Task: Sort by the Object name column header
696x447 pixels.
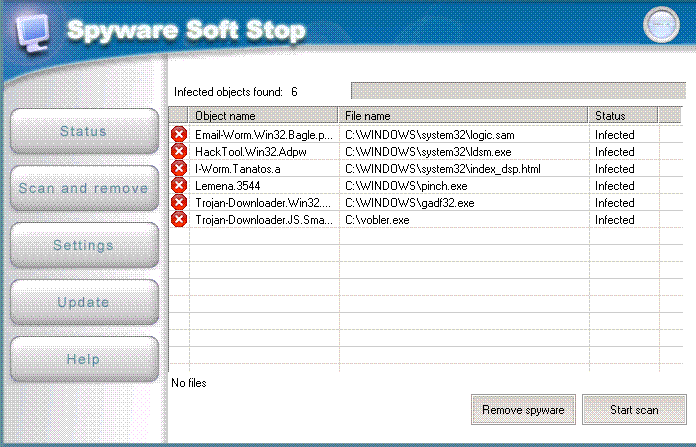Action: coord(263,115)
